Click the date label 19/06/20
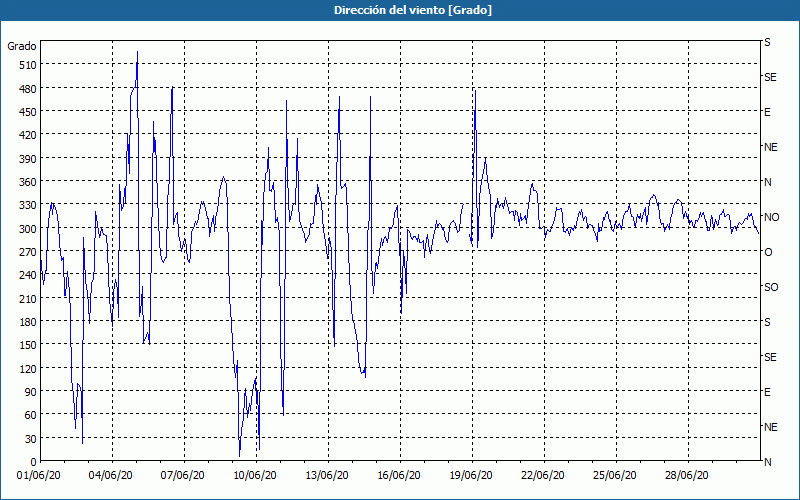The height and width of the screenshot is (500, 800). [x=471, y=476]
